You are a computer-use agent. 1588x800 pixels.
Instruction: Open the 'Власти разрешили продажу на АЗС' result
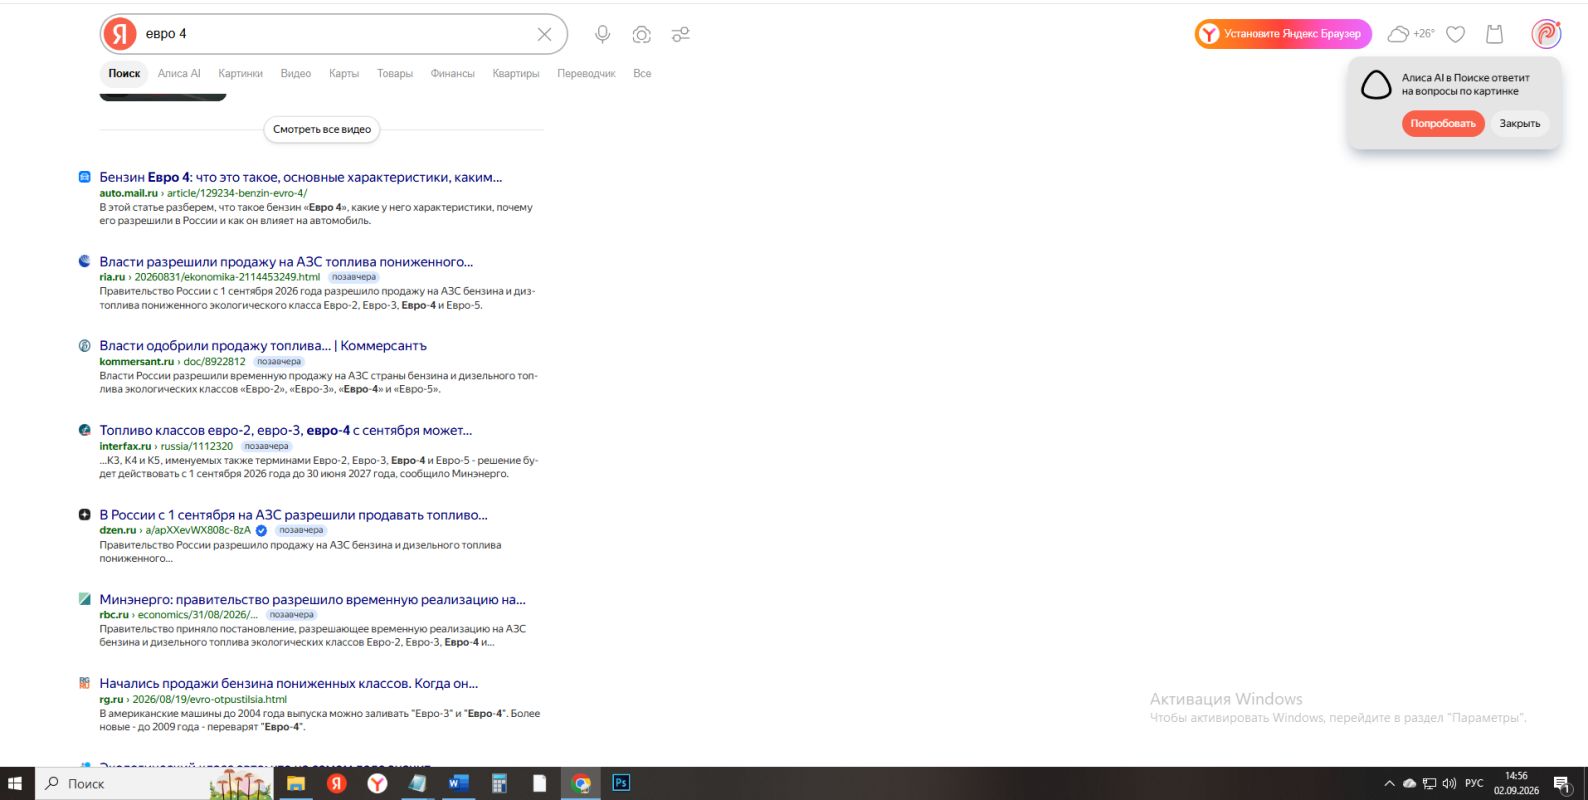pos(286,261)
